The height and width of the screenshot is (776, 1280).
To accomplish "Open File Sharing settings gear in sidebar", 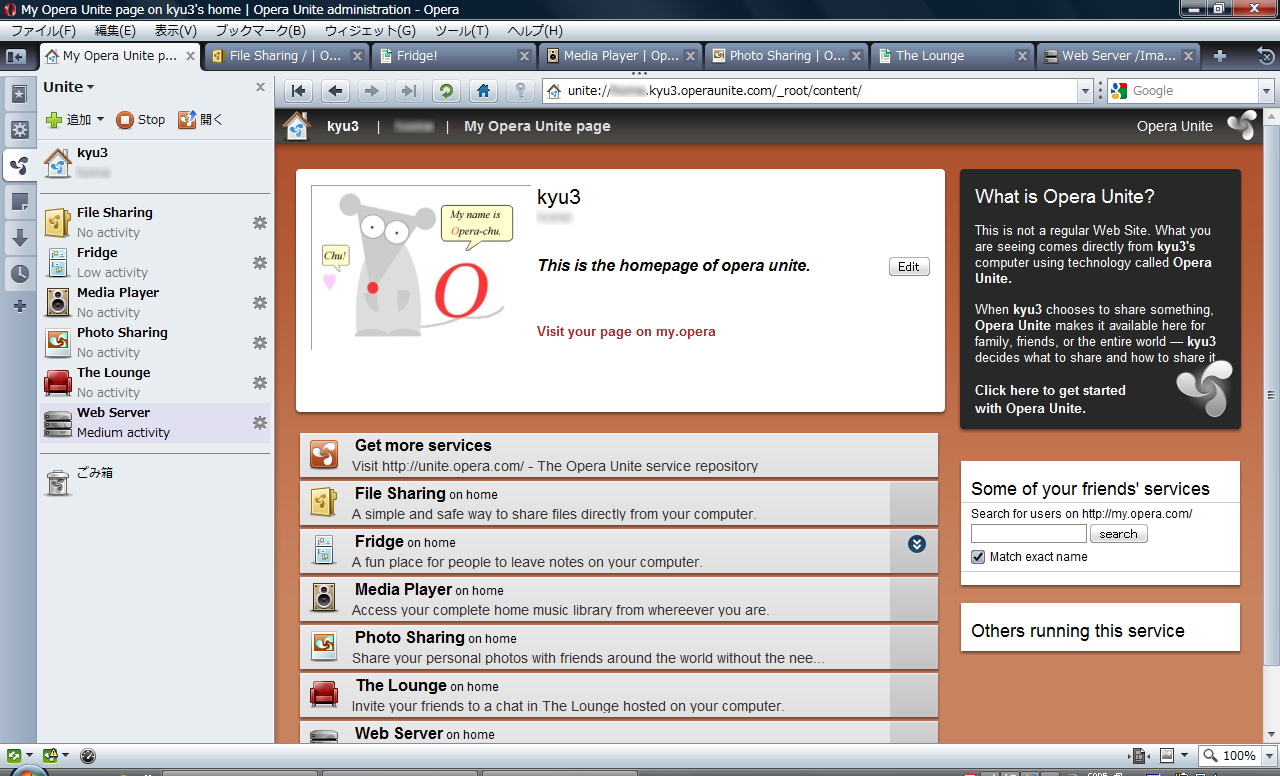I will 260,222.
